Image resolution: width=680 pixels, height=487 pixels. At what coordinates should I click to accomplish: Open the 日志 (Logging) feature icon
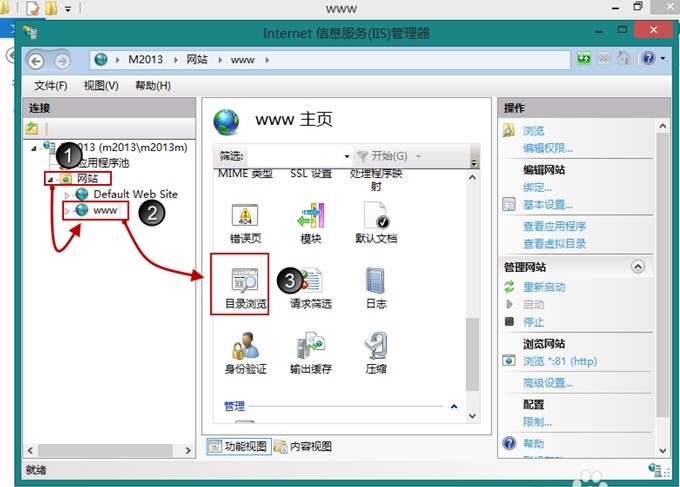click(x=376, y=288)
